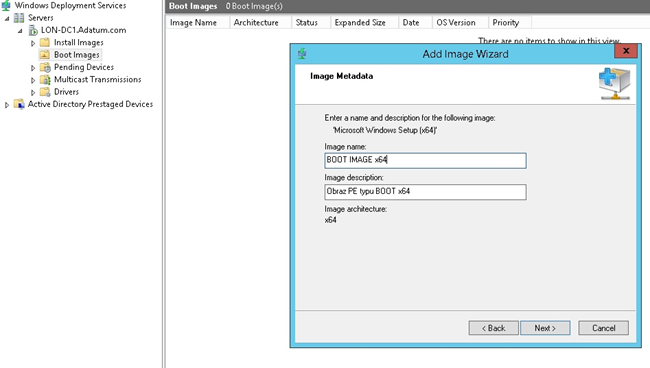Click the Image name input field
Viewport: 650px width, 368px height.
coord(425,160)
